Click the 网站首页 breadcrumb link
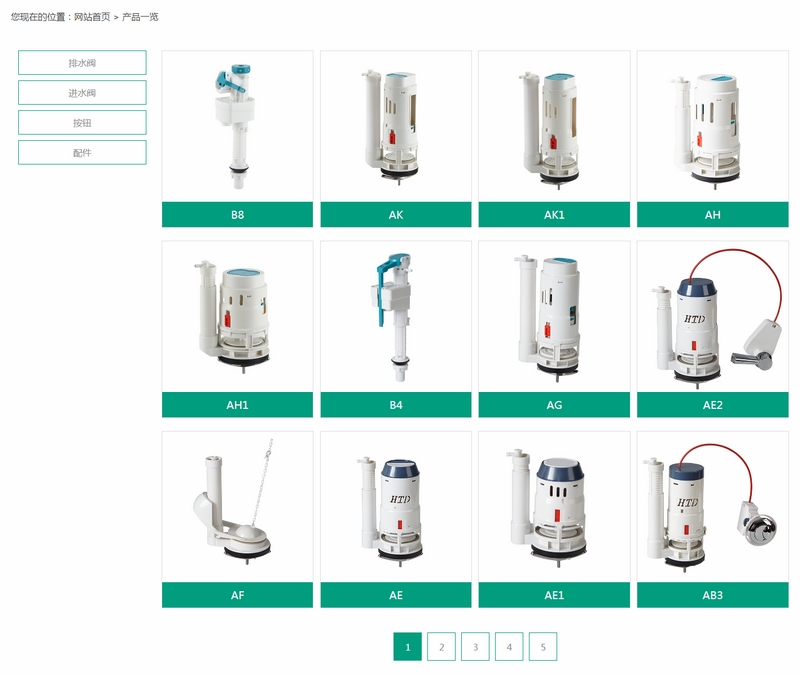This screenshot has width=800, height=675. click(x=92, y=17)
